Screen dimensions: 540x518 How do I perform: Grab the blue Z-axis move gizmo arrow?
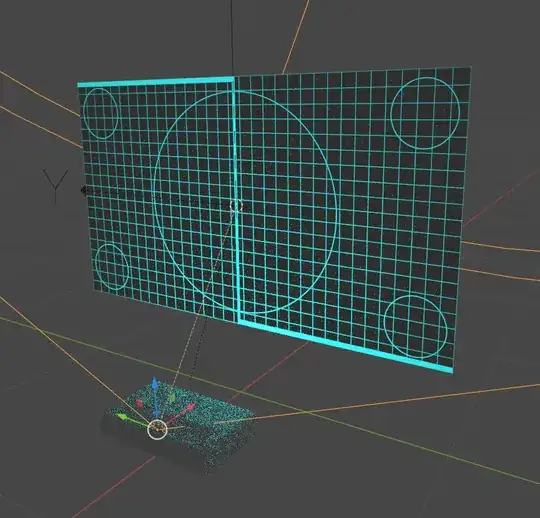[x=155, y=383]
